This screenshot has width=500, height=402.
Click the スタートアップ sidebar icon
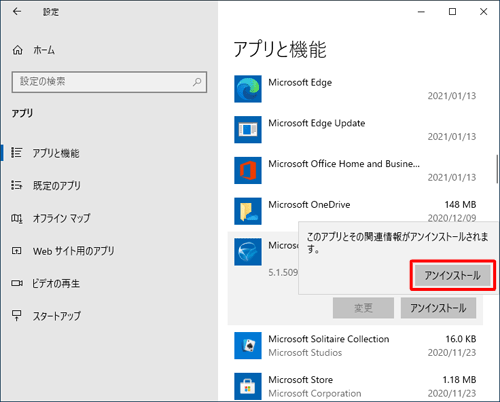[x=16, y=315]
